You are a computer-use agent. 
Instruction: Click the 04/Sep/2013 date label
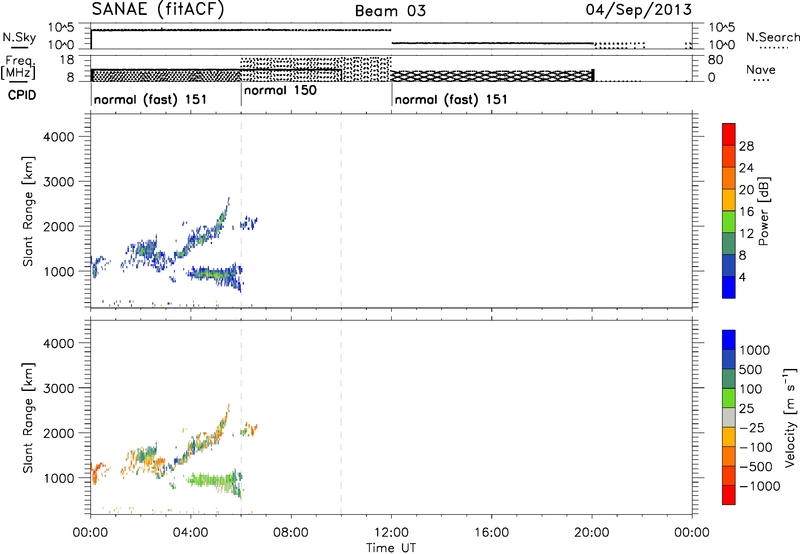pos(639,9)
